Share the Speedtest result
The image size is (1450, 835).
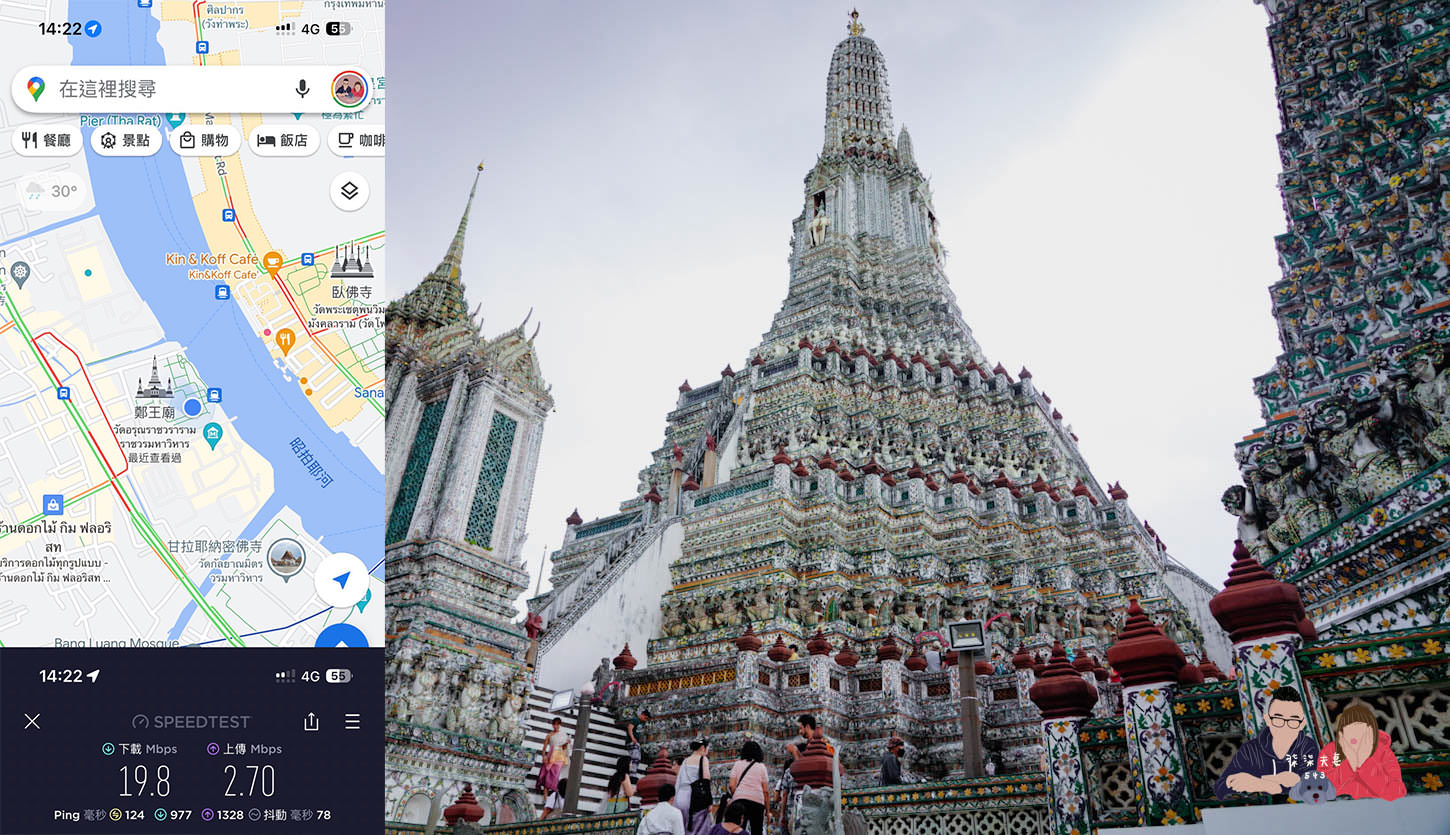pyautogui.click(x=311, y=722)
